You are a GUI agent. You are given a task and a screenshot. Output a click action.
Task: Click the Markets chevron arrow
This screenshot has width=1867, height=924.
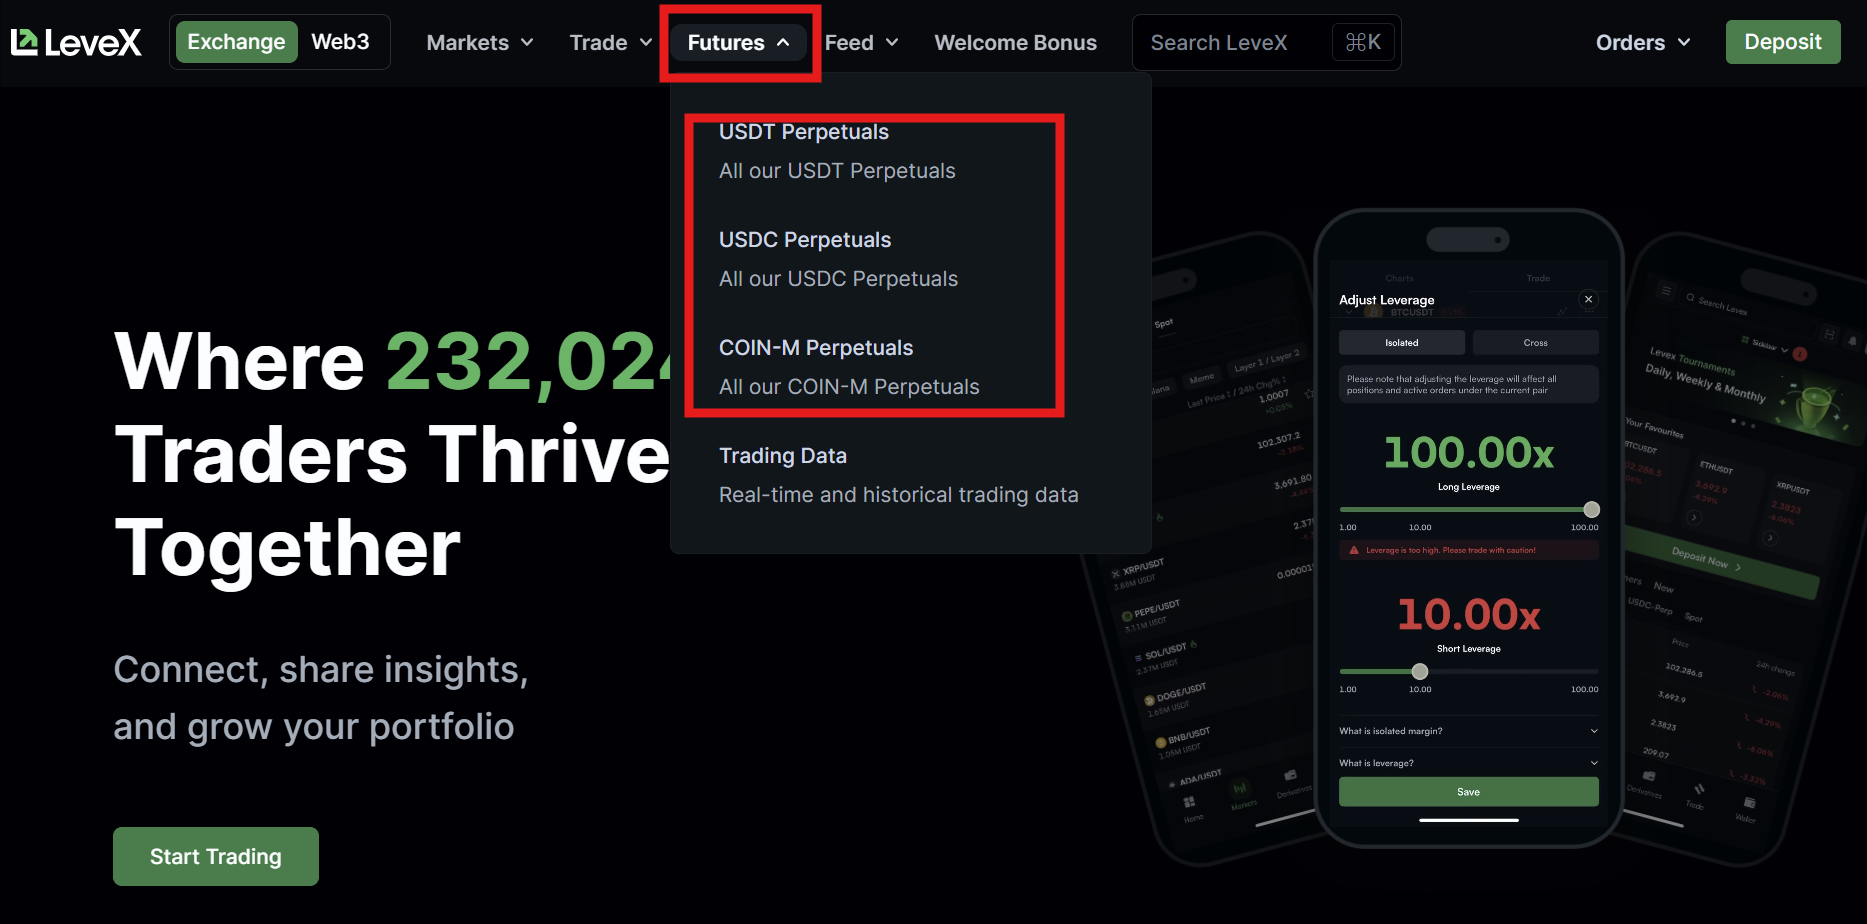[x=527, y=43]
